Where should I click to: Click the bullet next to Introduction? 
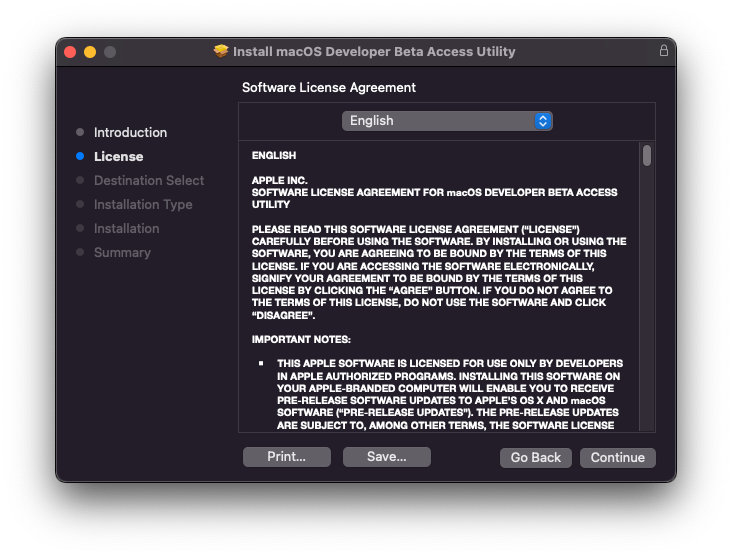(80, 132)
